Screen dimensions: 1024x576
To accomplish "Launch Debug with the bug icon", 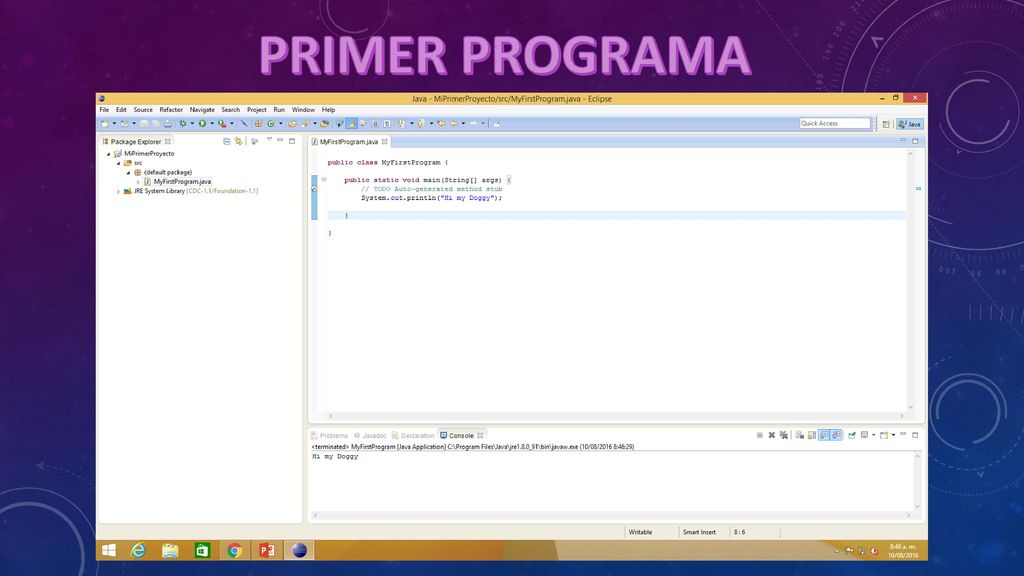I will (182, 123).
